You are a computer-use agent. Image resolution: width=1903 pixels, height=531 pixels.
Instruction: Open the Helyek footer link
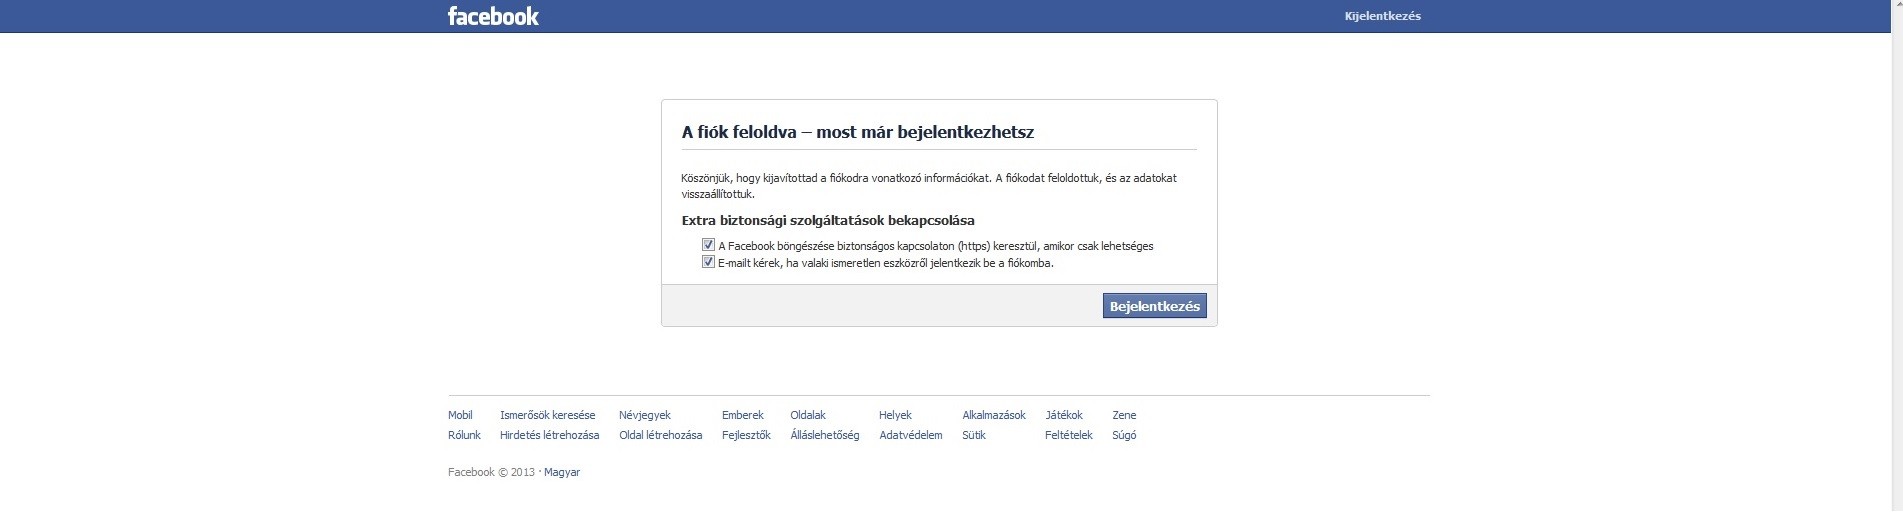[895, 415]
